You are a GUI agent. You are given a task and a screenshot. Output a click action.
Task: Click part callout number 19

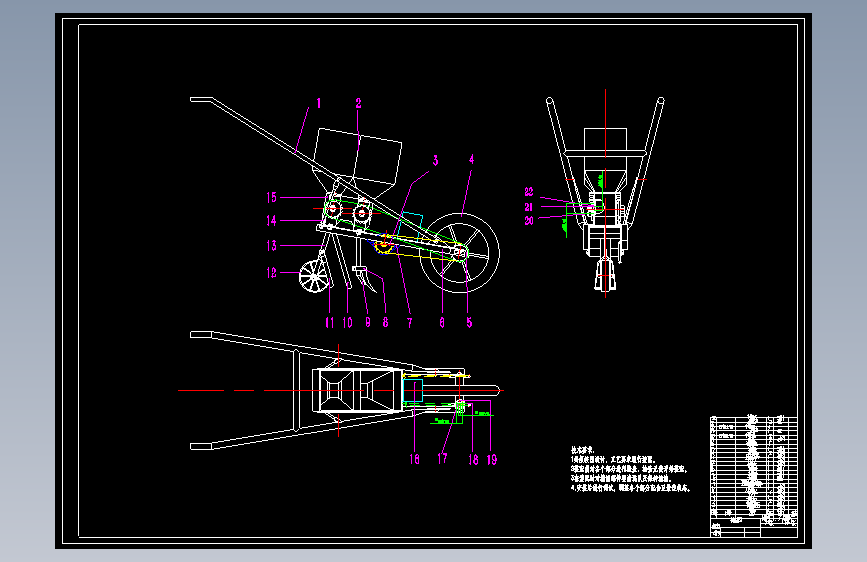492,460
